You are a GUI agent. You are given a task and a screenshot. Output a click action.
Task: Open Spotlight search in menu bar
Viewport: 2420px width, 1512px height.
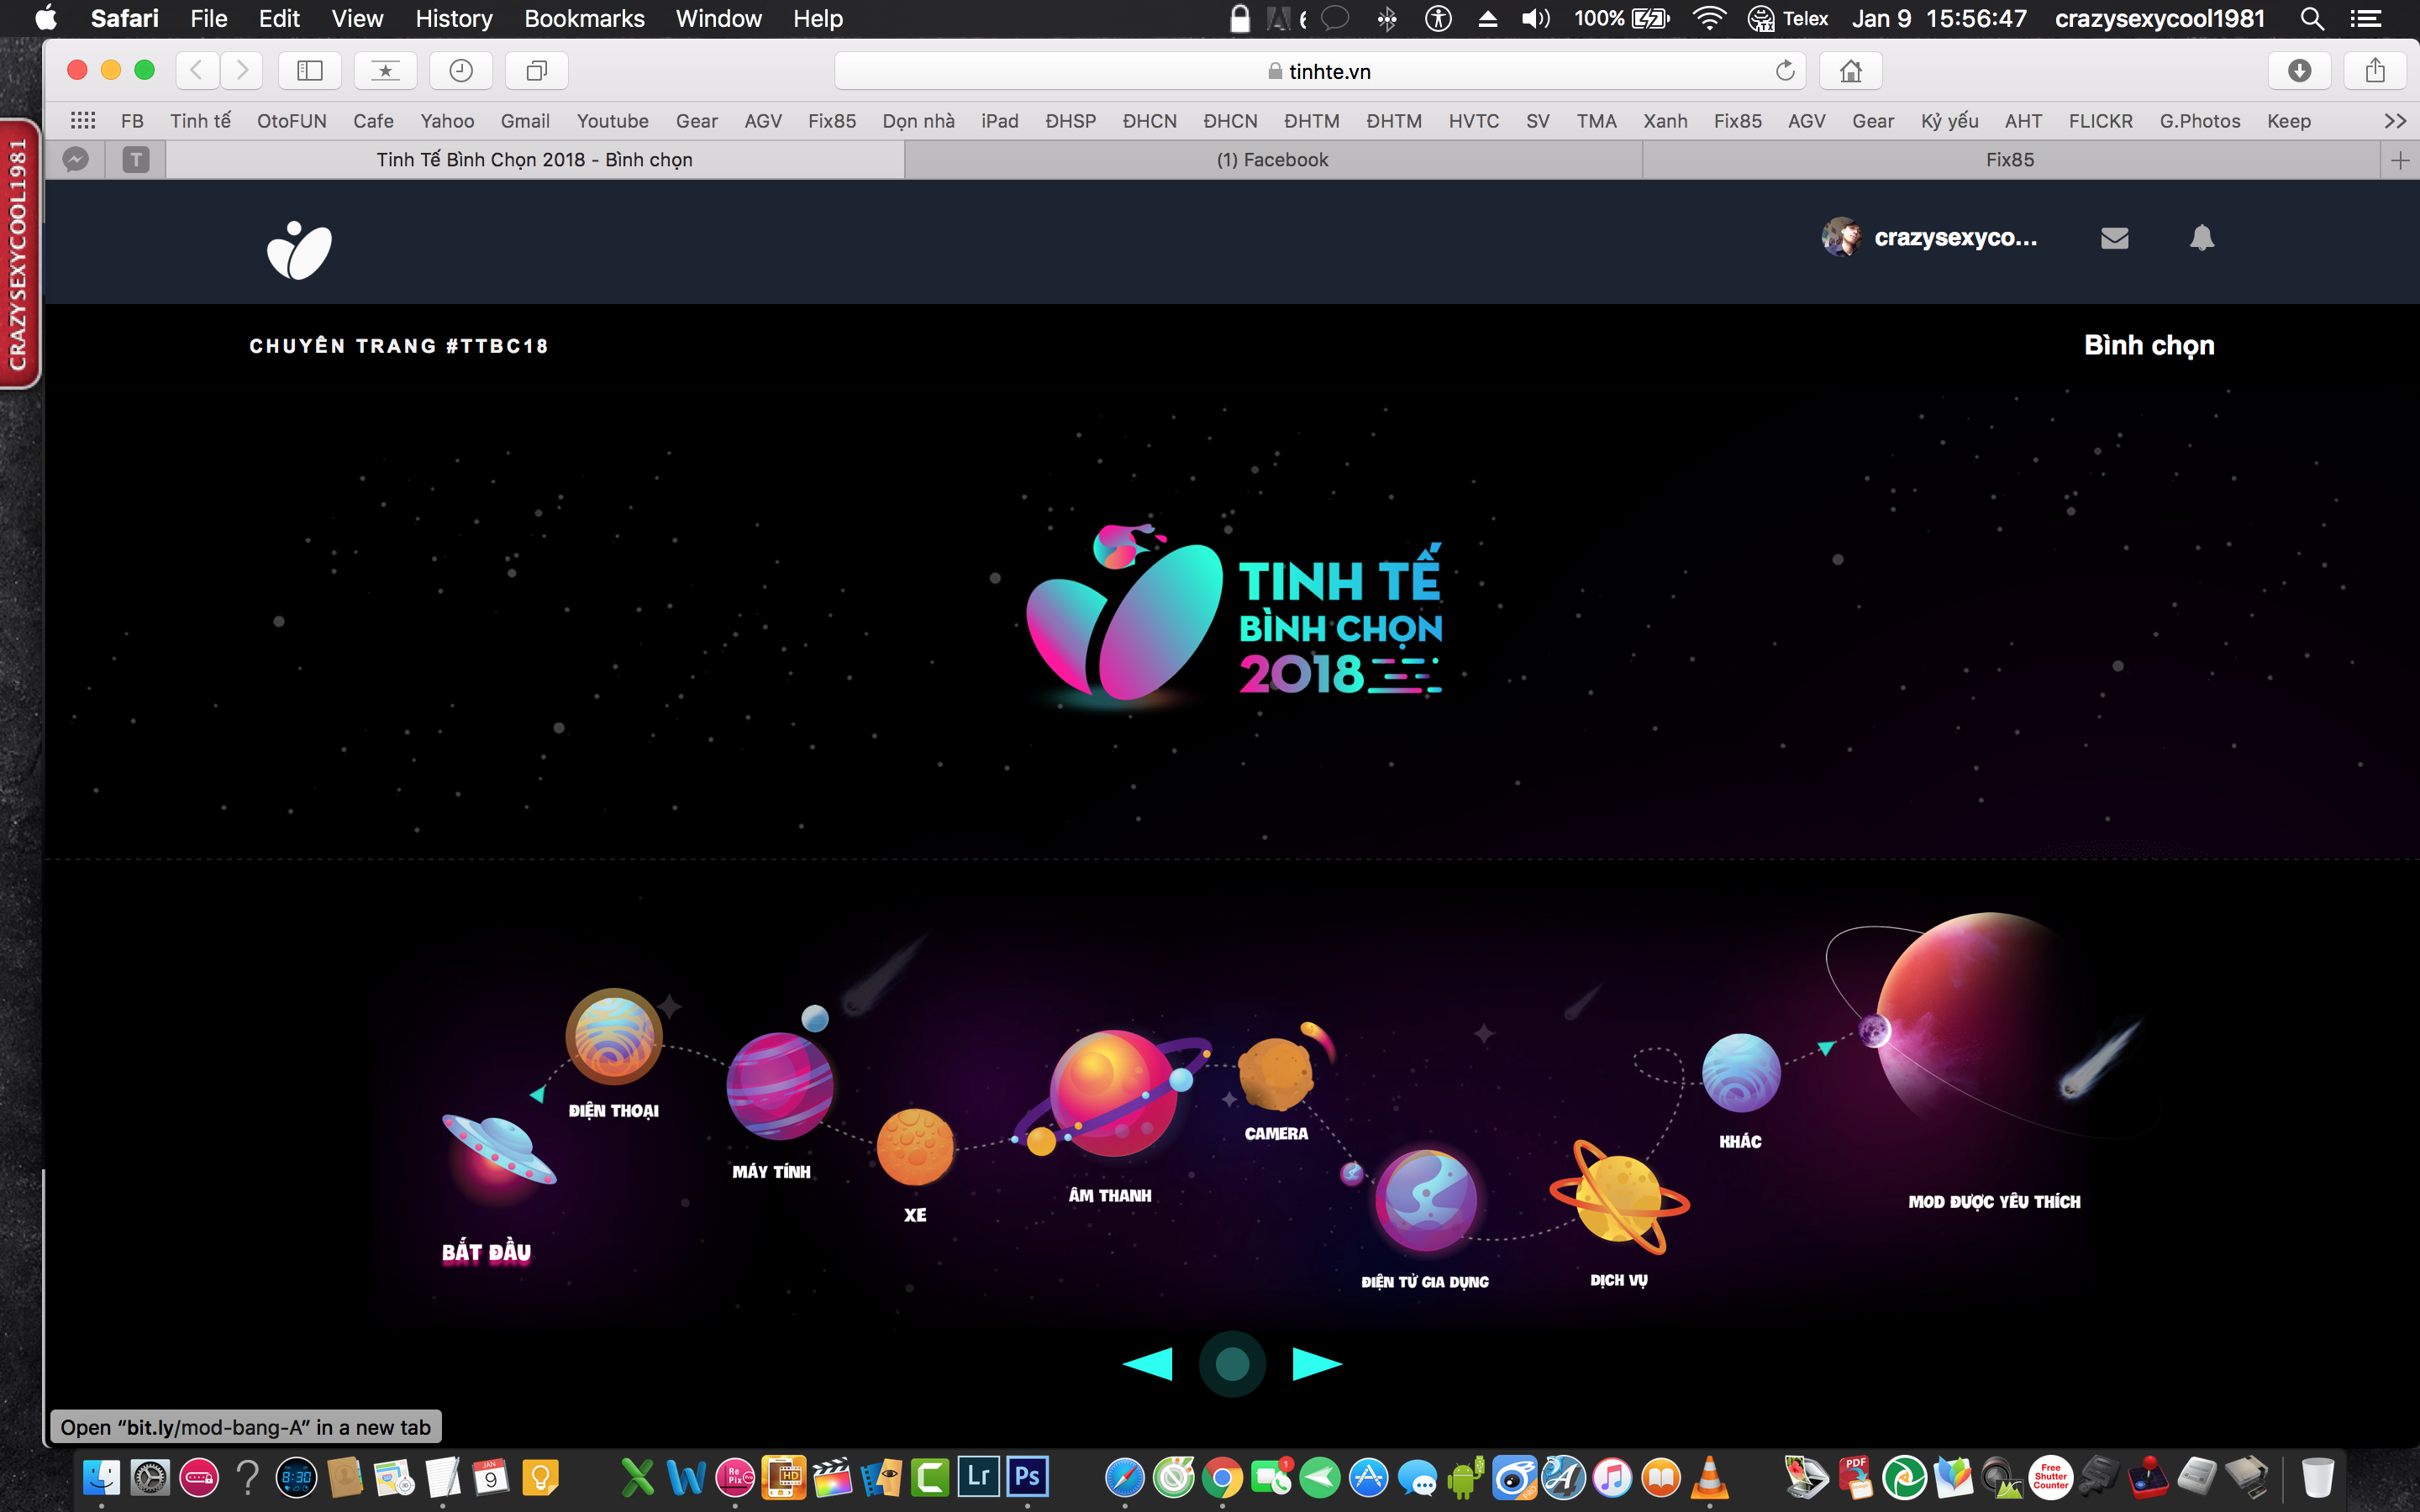(2311, 18)
